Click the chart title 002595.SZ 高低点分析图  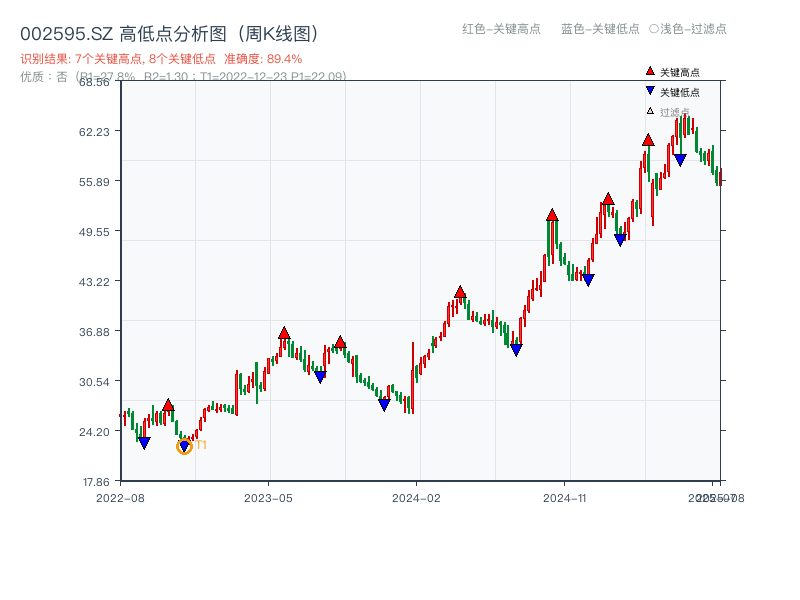point(169,34)
